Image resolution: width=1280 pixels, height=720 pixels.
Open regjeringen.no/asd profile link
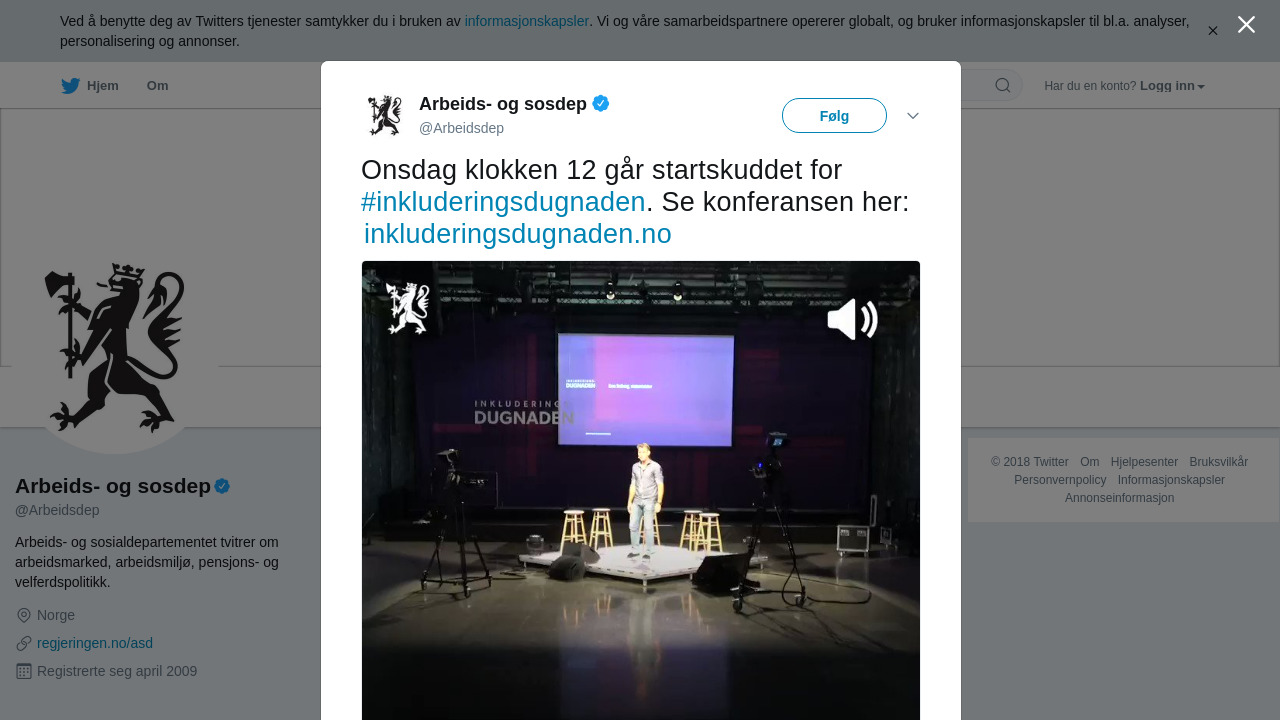95,643
